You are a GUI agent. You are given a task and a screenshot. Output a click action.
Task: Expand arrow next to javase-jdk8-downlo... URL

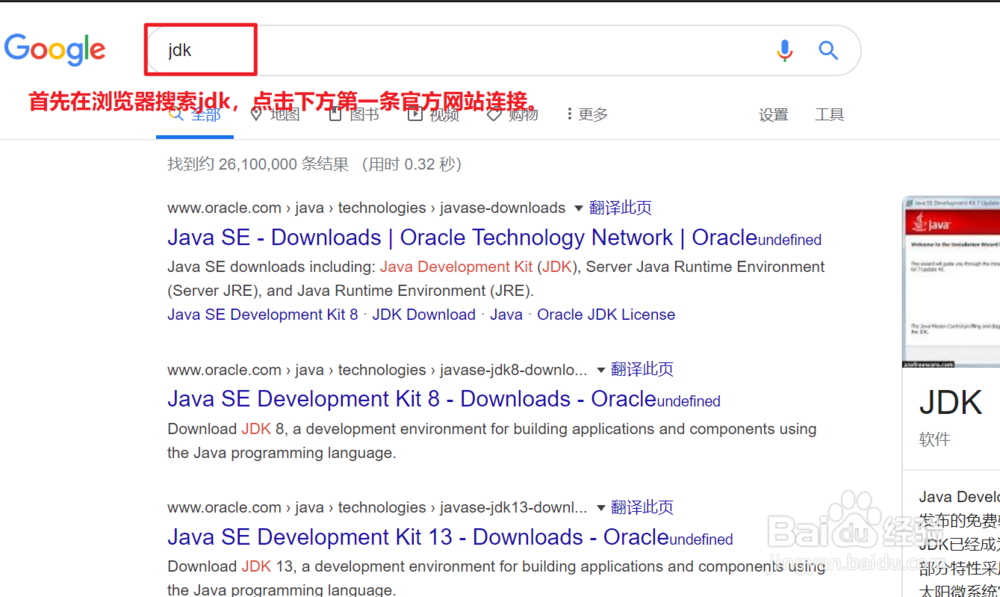[x=601, y=370]
